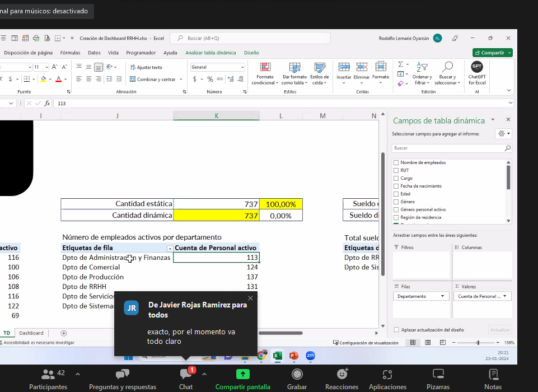Expand the Compartir button arrow
The width and height of the screenshot is (538, 392).
pyautogui.click(x=510, y=53)
